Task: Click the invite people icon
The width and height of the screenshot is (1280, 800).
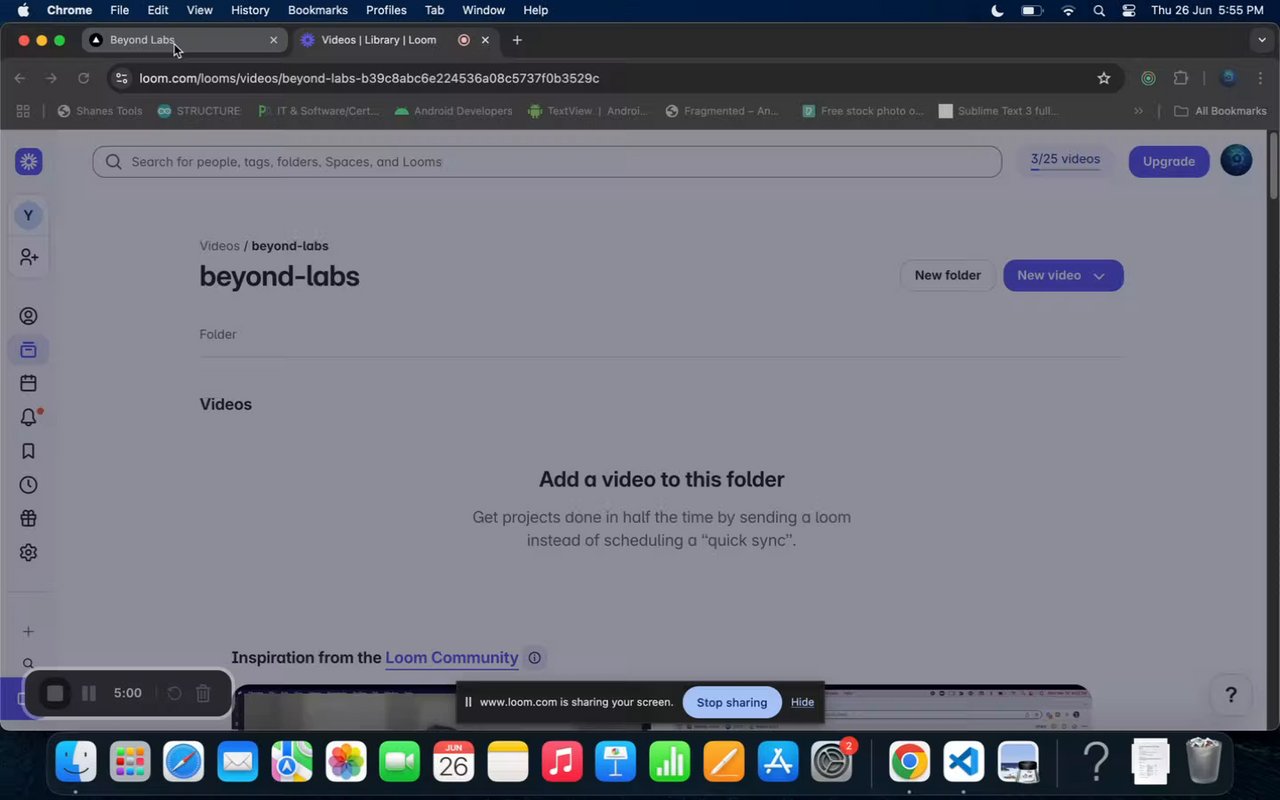Action: (29, 257)
